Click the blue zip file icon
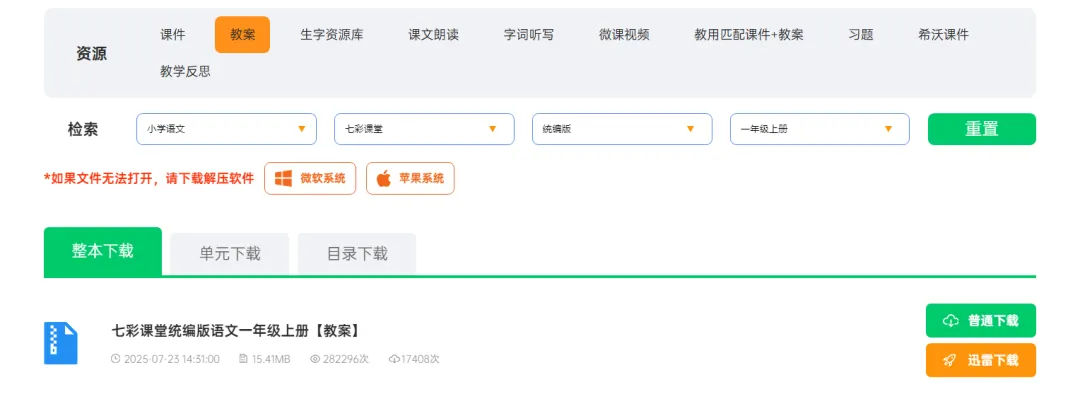This screenshot has height=409, width=1080. tap(61, 343)
